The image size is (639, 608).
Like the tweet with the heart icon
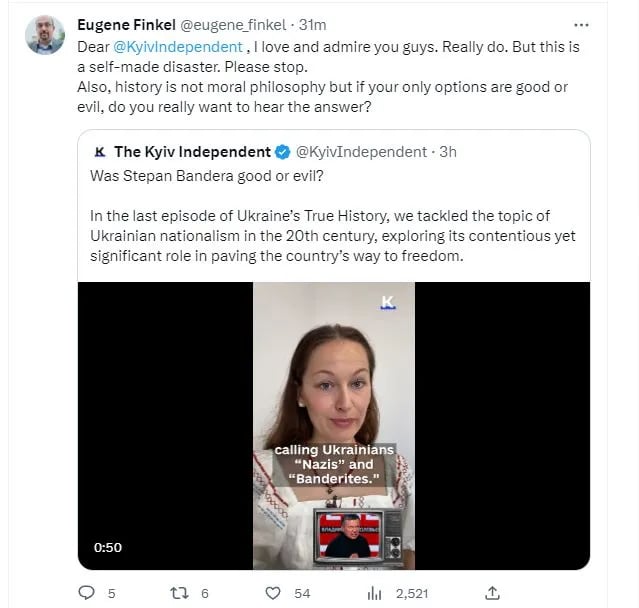tap(273, 593)
